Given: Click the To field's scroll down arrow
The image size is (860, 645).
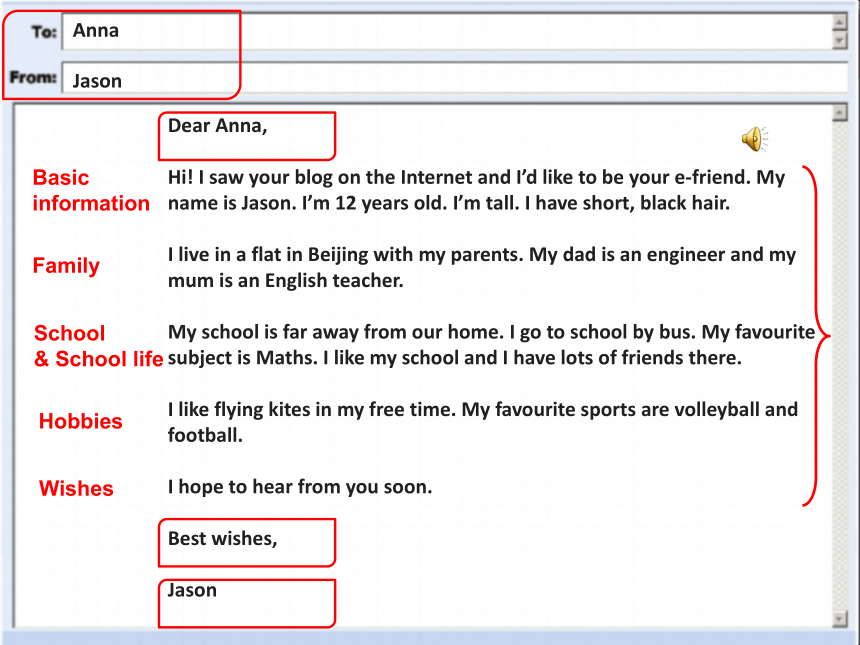Looking at the screenshot, I should (x=840, y=41).
